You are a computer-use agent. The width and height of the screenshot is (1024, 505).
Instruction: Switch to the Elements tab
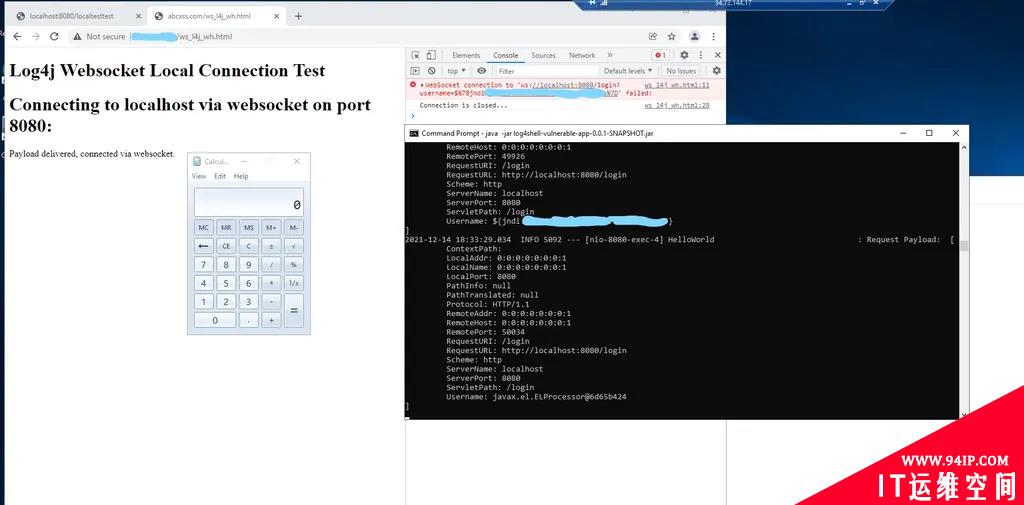point(466,56)
